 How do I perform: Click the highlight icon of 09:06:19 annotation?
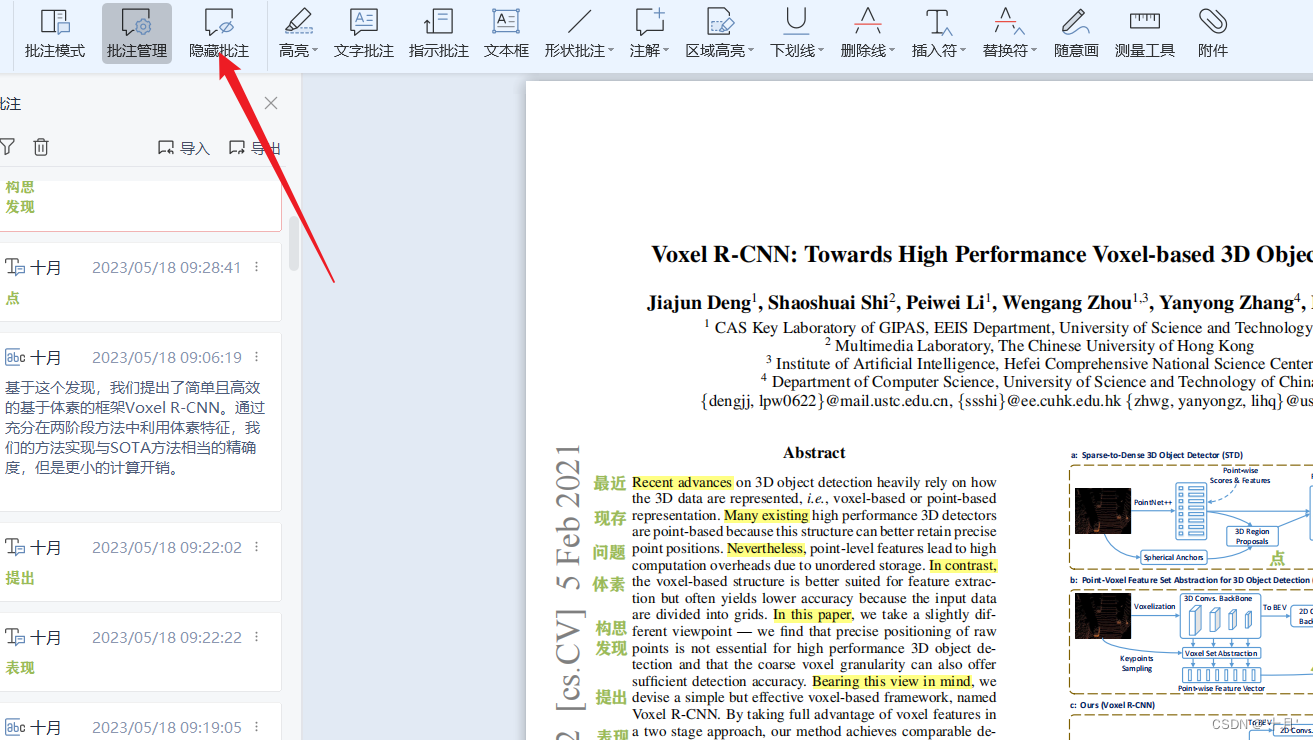click(15, 357)
